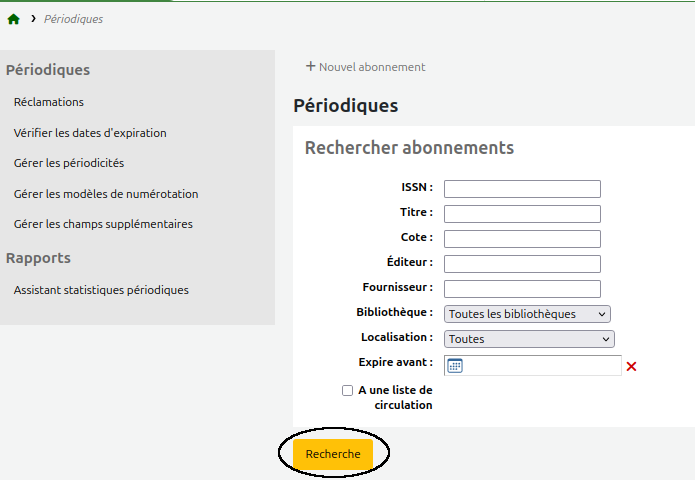This screenshot has width=695, height=480.
Task: Toggle 'A une liste de circulation' checkbox
Action: [347, 391]
